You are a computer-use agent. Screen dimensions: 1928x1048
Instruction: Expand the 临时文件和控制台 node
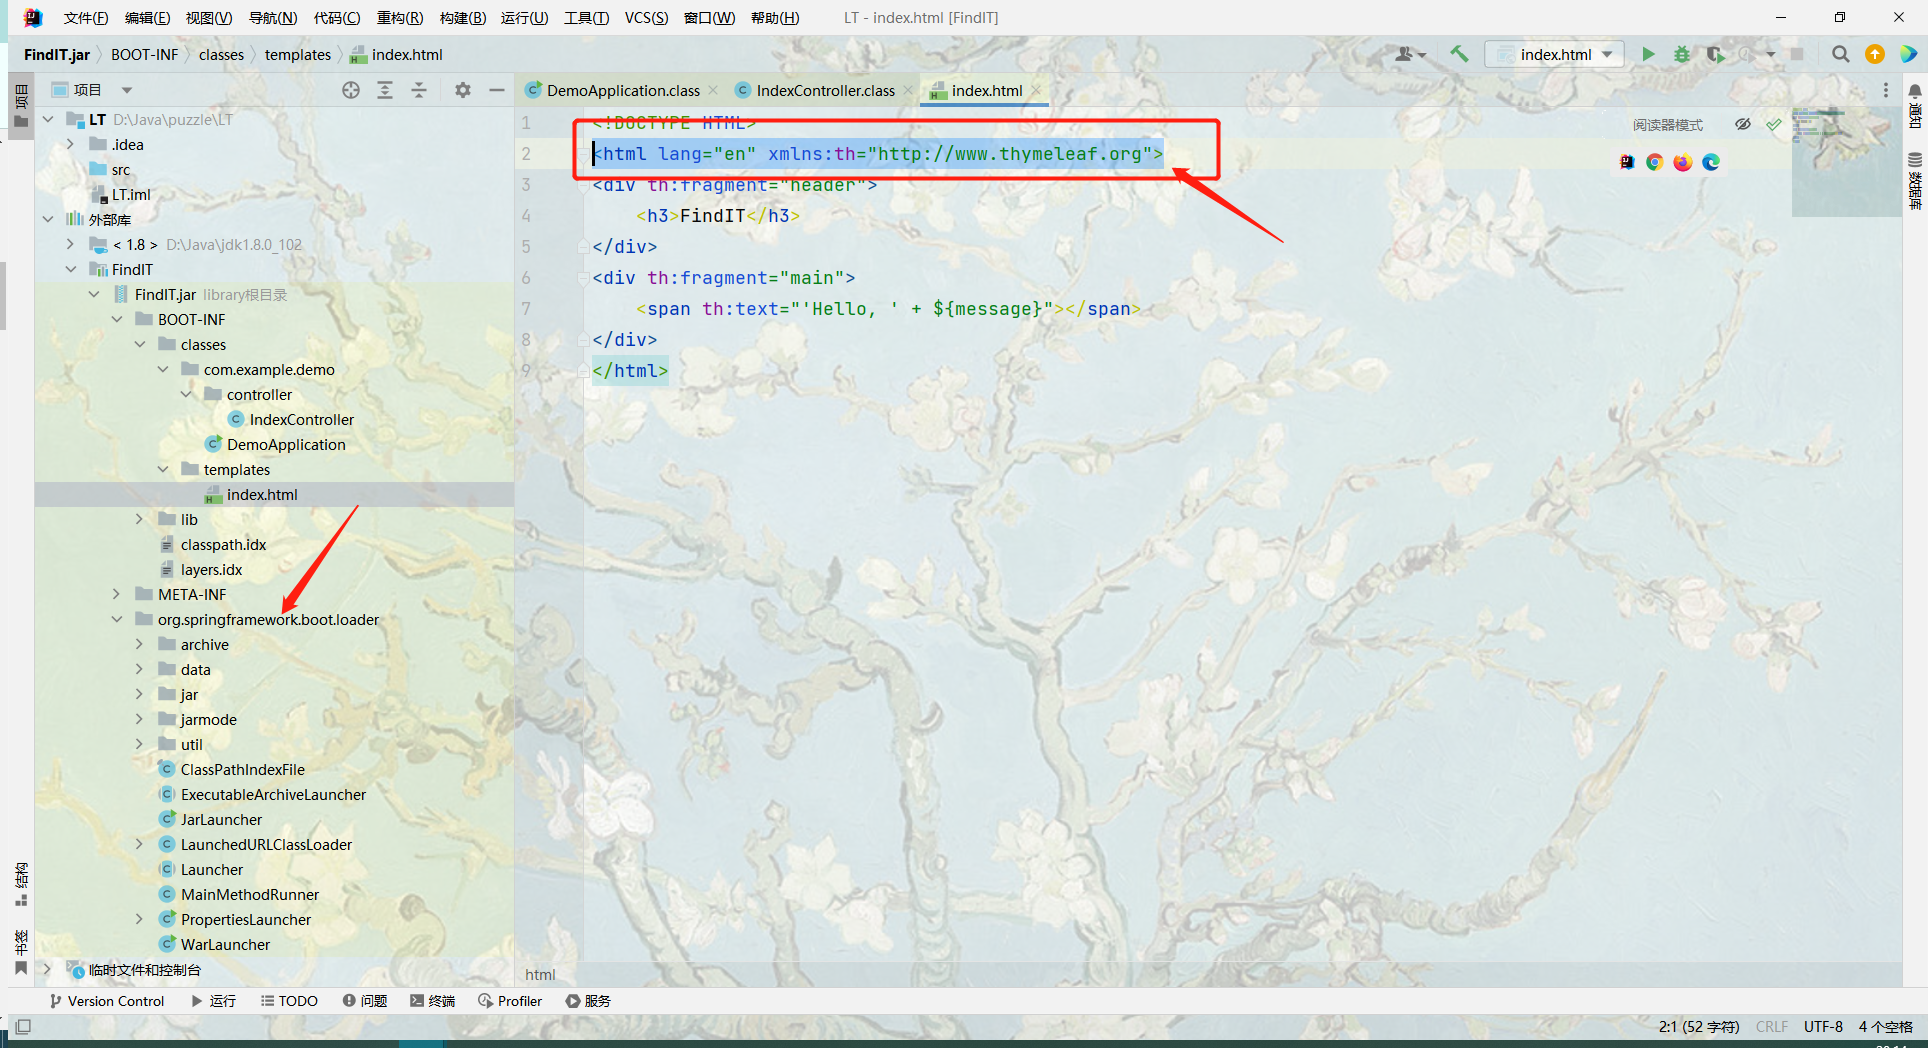click(x=48, y=969)
